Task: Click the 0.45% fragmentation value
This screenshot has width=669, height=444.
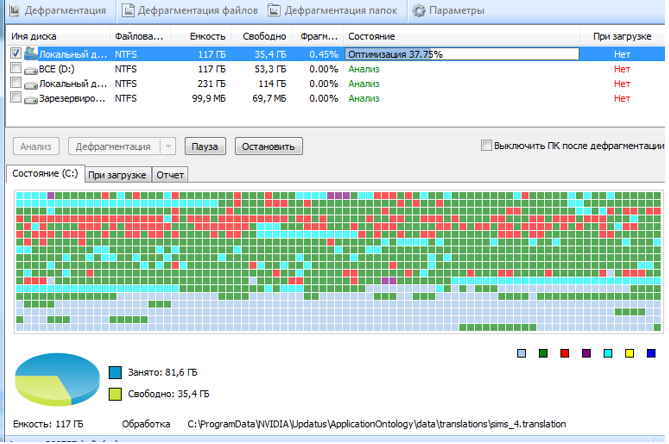Action: [324, 54]
